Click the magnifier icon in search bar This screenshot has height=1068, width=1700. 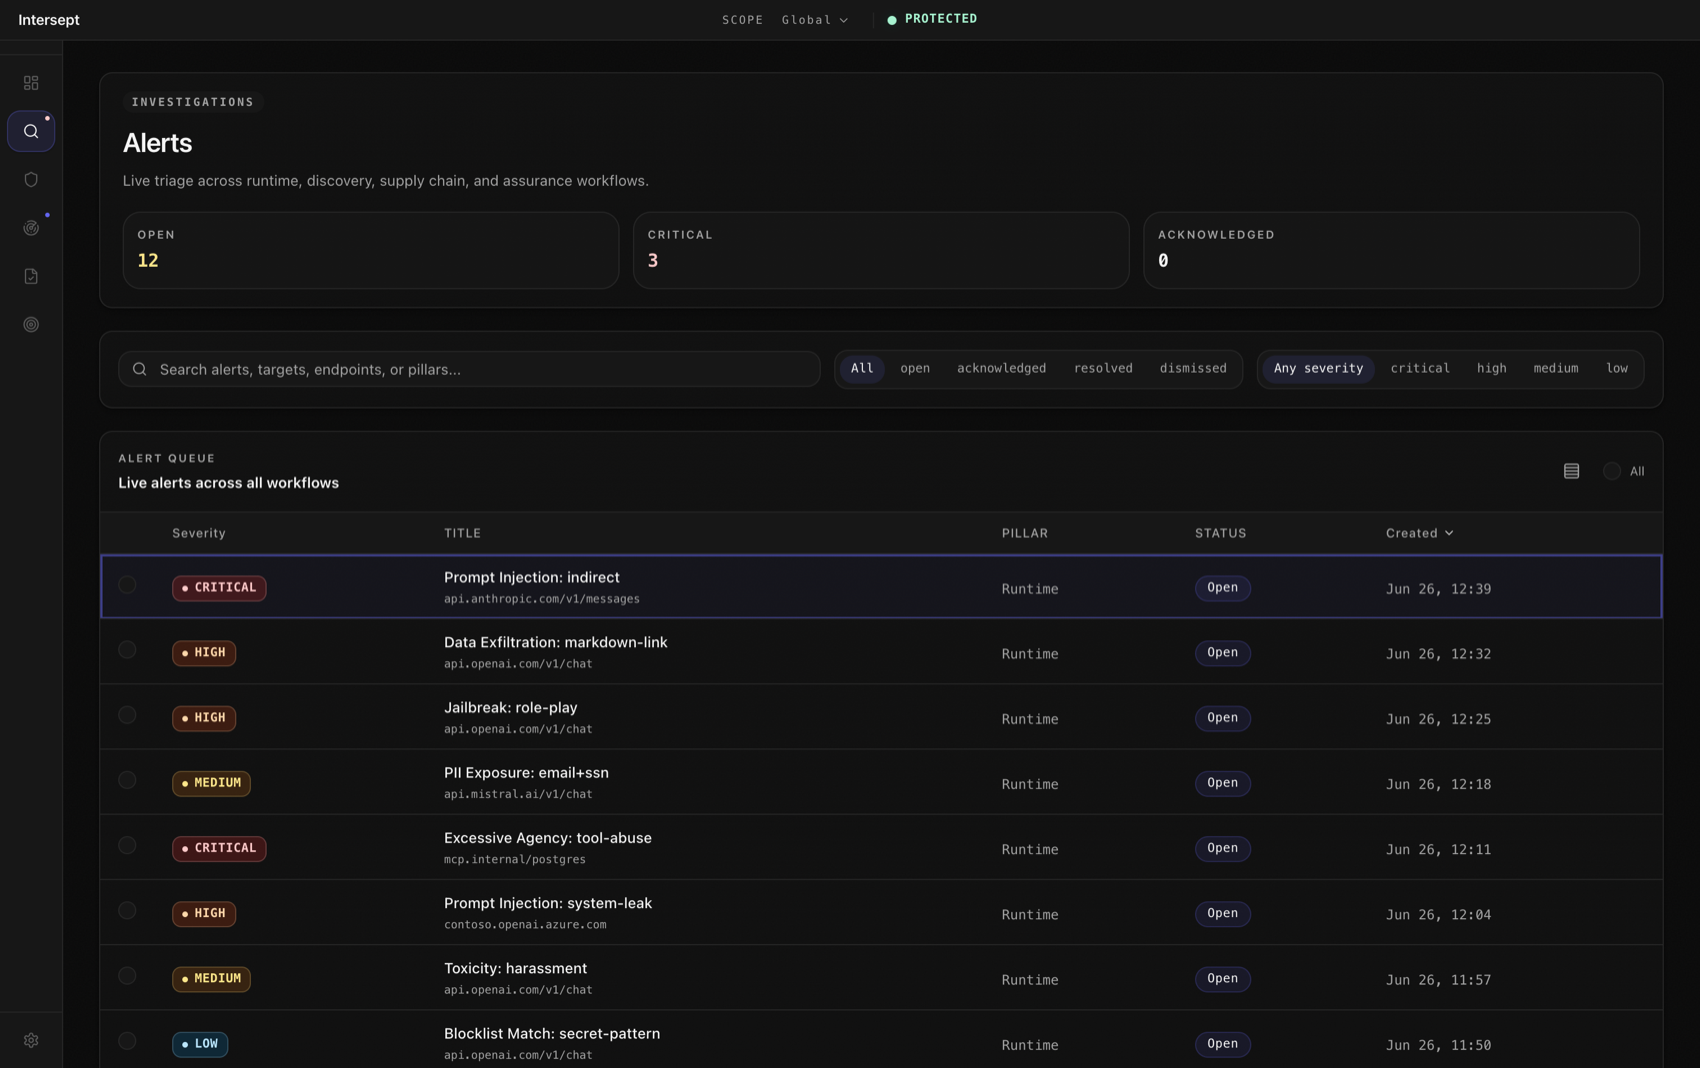(140, 369)
